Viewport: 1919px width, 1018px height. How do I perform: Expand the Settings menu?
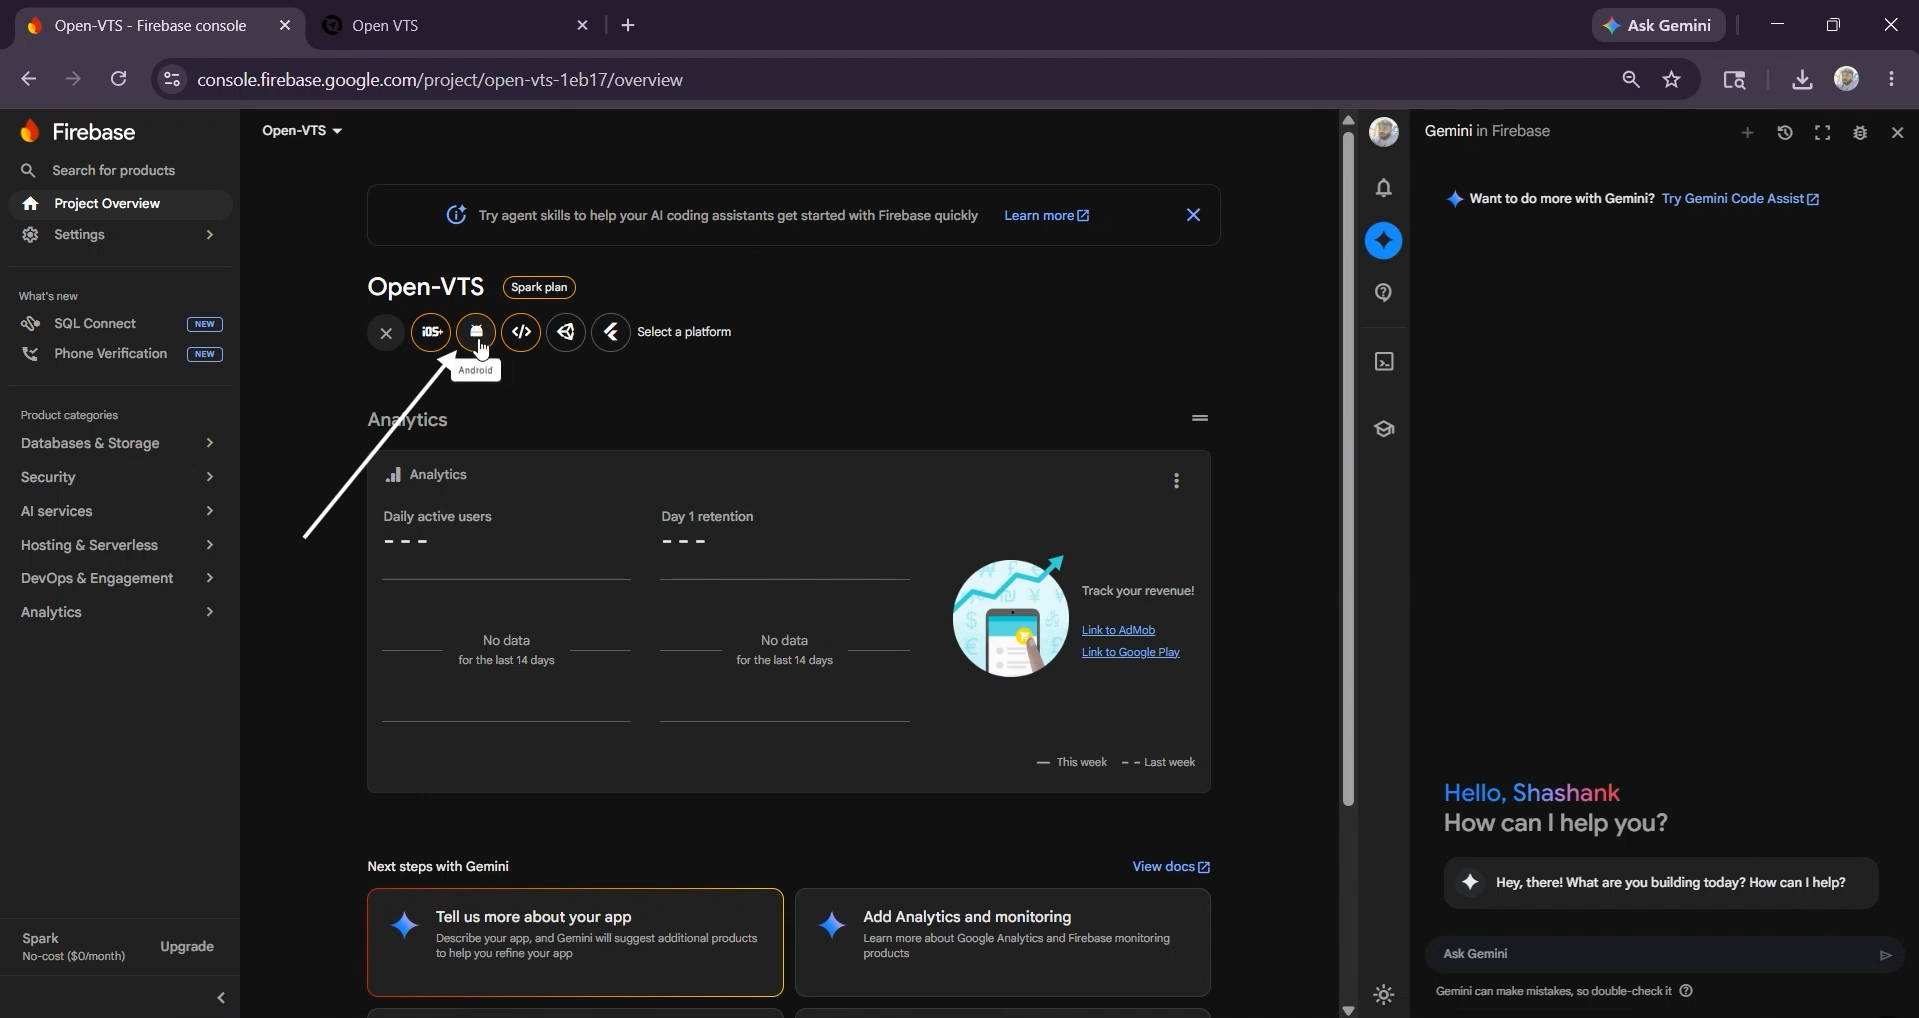tap(120, 235)
